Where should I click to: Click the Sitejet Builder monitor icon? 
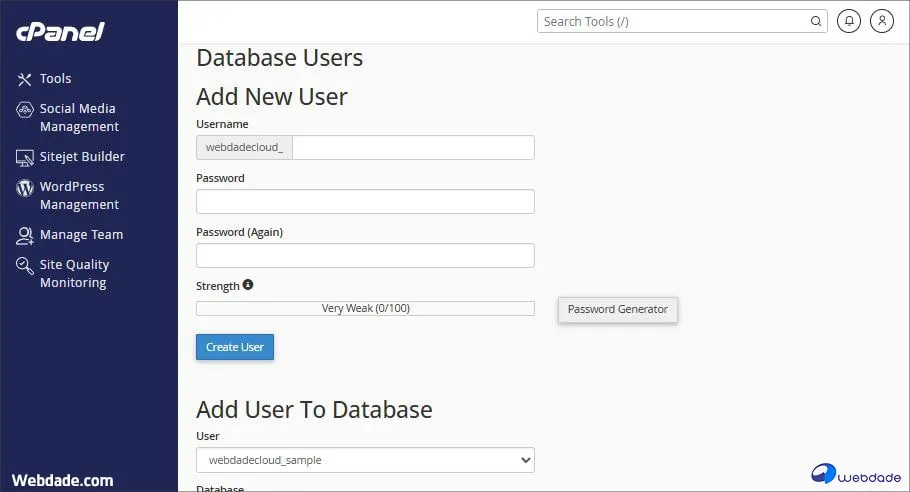(x=24, y=158)
